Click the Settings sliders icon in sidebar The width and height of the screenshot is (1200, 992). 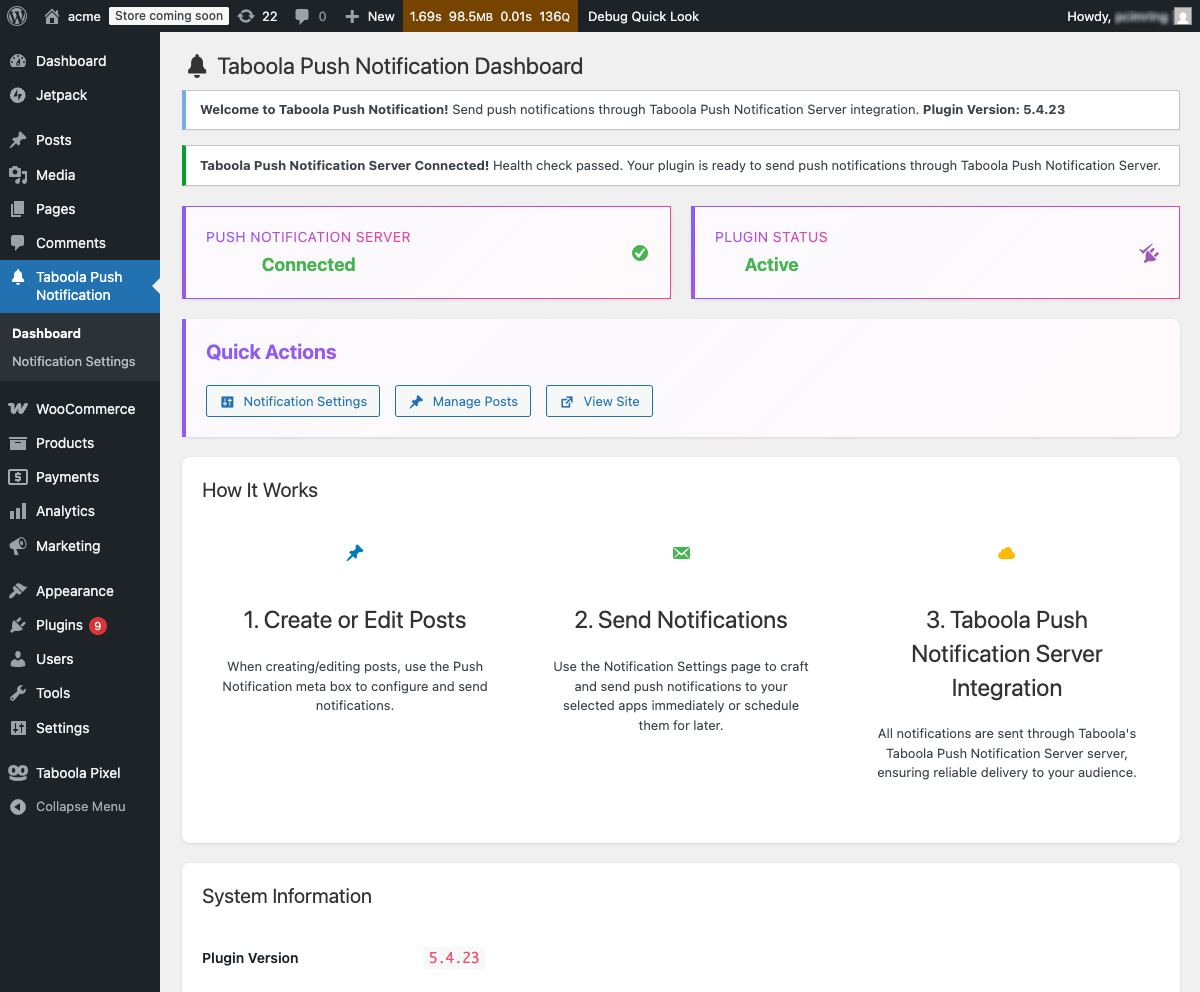(x=18, y=728)
